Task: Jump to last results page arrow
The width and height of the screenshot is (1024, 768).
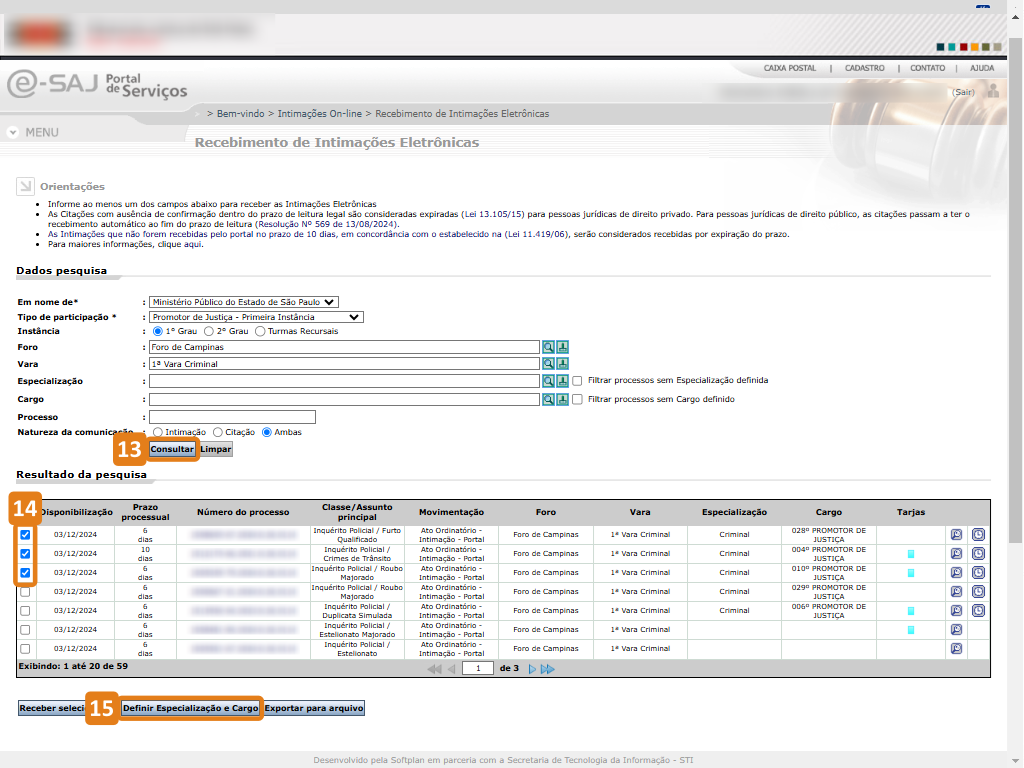Action: tap(548, 669)
